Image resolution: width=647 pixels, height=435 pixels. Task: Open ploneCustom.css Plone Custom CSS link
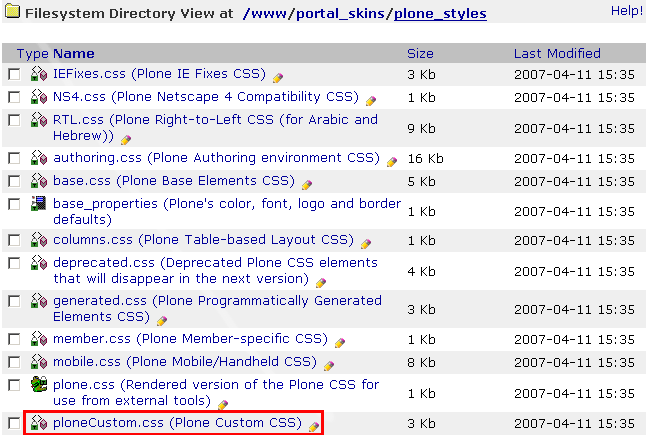tap(177, 423)
